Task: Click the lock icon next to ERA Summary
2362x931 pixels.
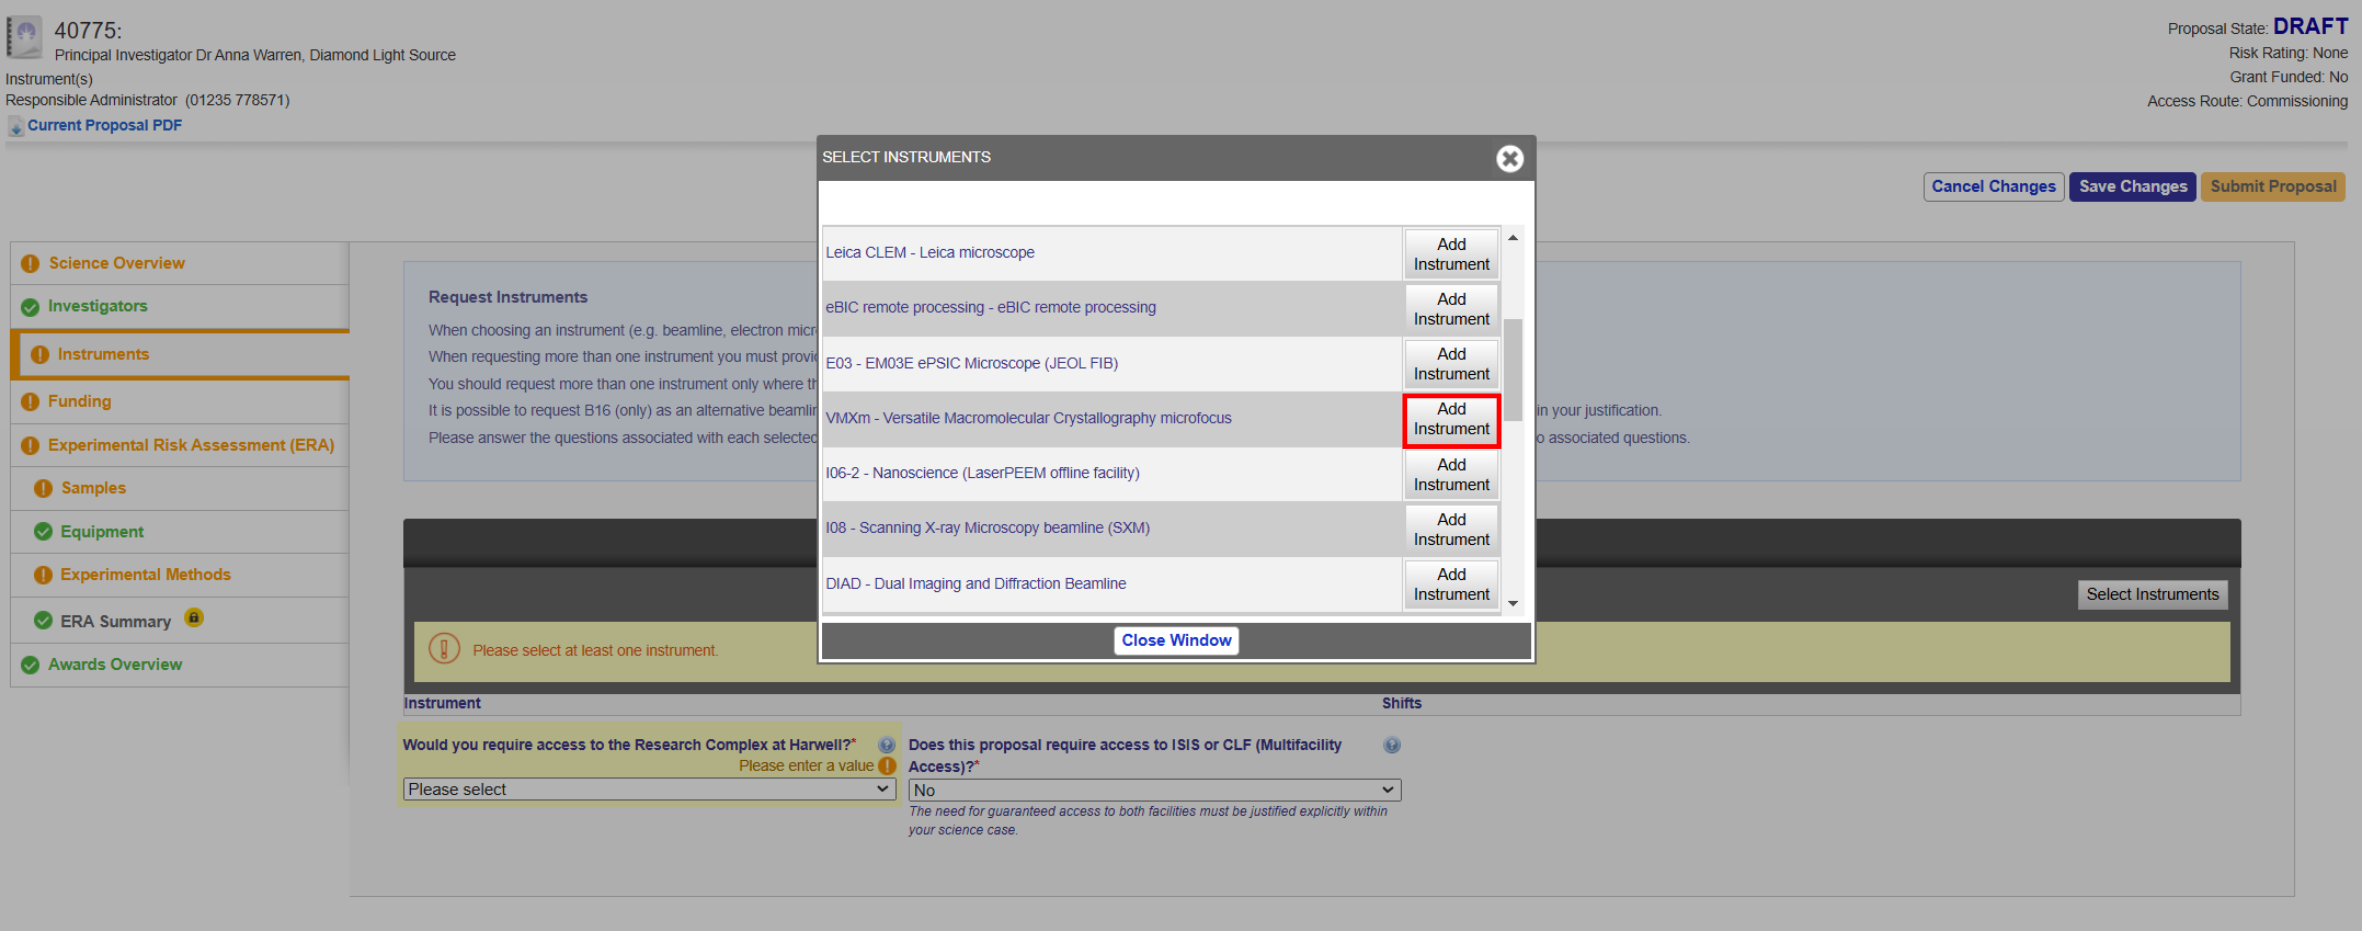Action: (x=194, y=618)
